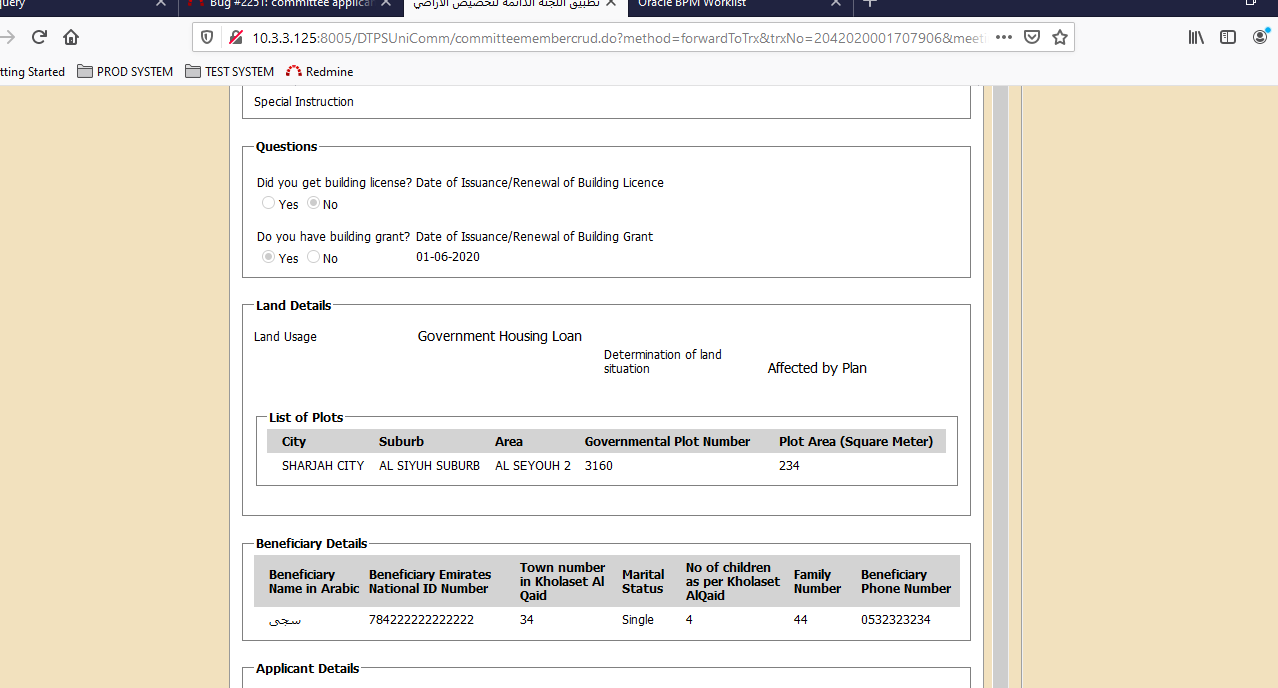Click Government Housing Loan land usage value
The width and height of the screenshot is (1278, 688).
500,336
